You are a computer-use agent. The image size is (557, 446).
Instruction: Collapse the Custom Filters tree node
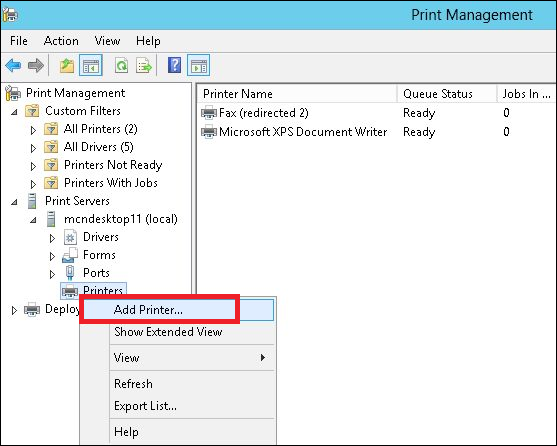tap(14, 112)
